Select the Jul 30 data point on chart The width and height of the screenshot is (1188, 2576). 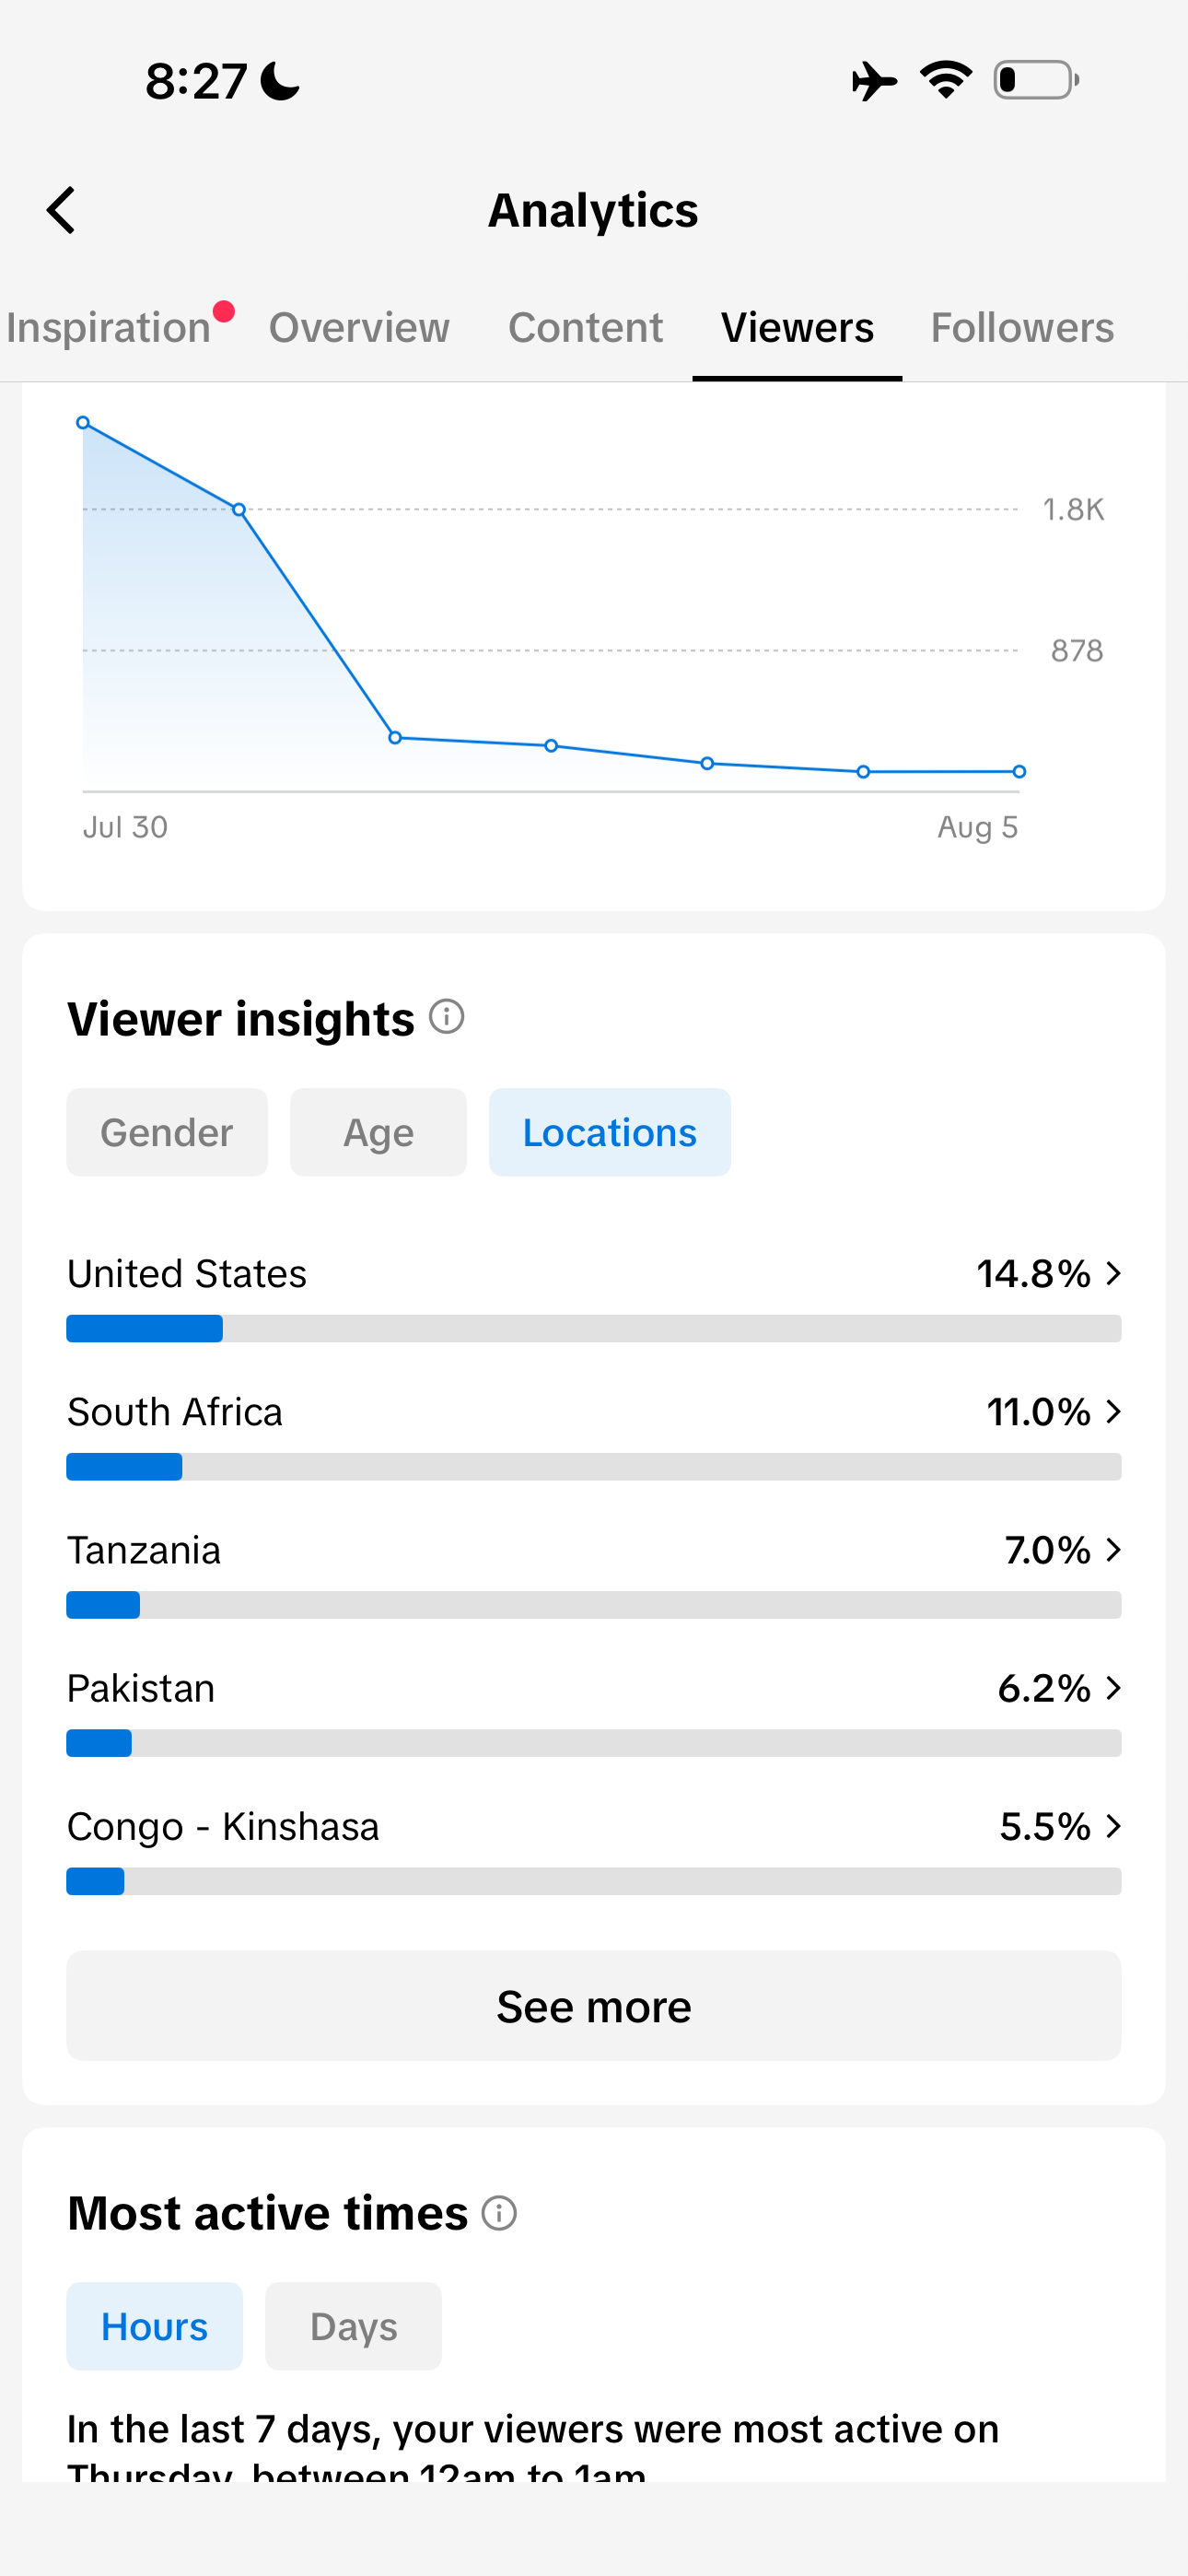pos(83,423)
